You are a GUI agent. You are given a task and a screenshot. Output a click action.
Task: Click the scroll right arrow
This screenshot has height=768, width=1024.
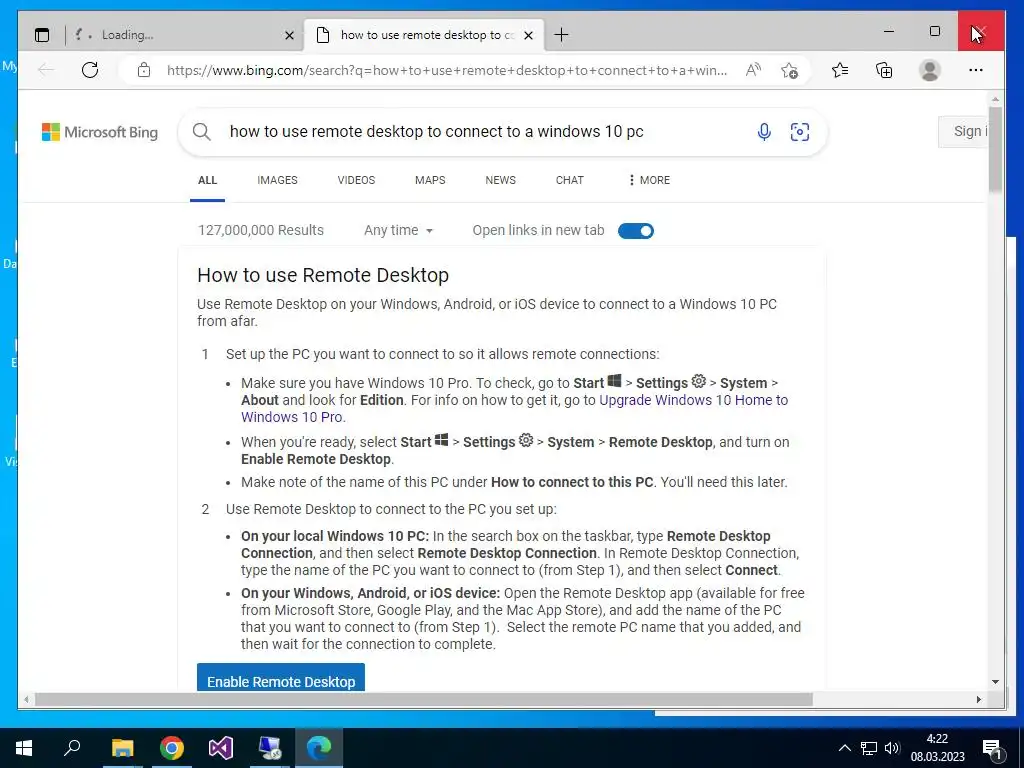click(978, 699)
